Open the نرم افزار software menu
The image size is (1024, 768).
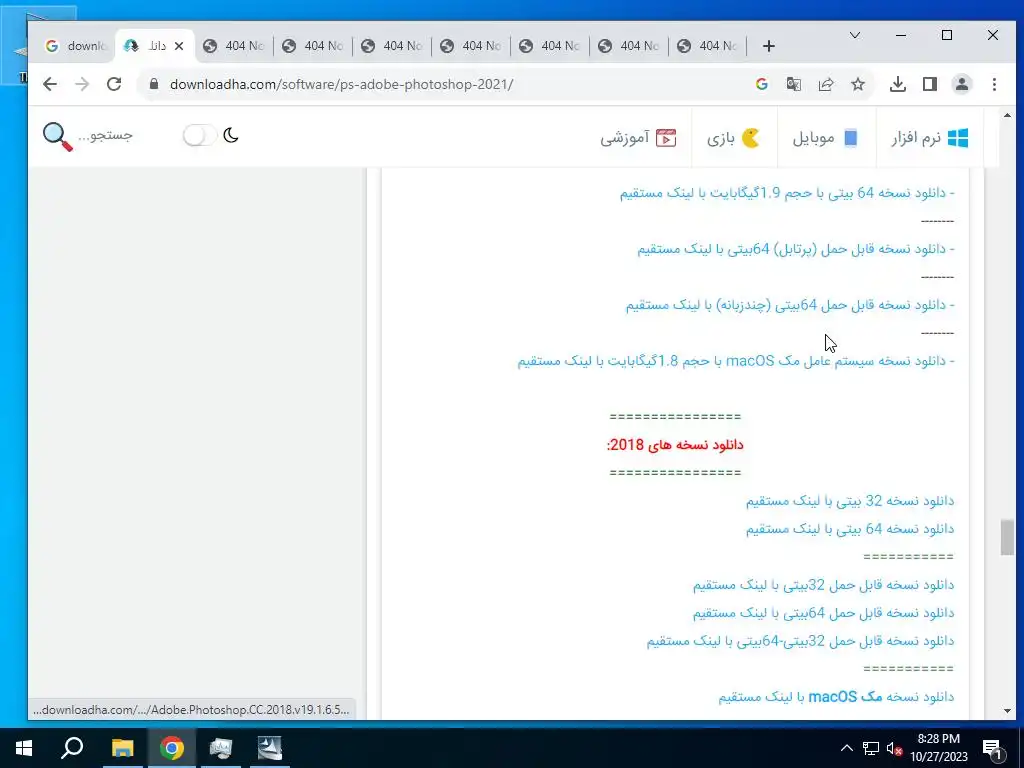929,138
